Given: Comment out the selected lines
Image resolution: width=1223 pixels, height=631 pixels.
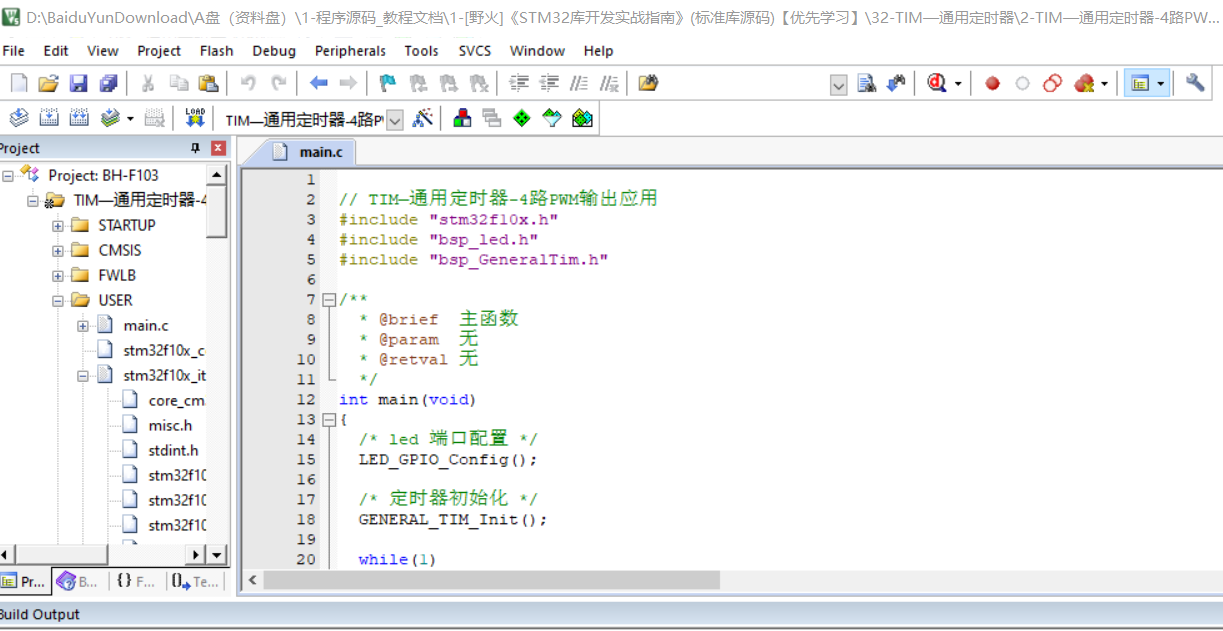Looking at the screenshot, I should click(579, 84).
